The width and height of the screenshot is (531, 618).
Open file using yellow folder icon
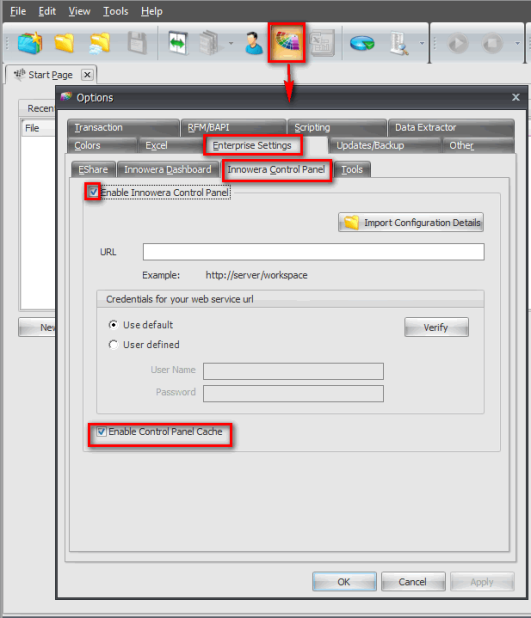(x=65, y=43)
